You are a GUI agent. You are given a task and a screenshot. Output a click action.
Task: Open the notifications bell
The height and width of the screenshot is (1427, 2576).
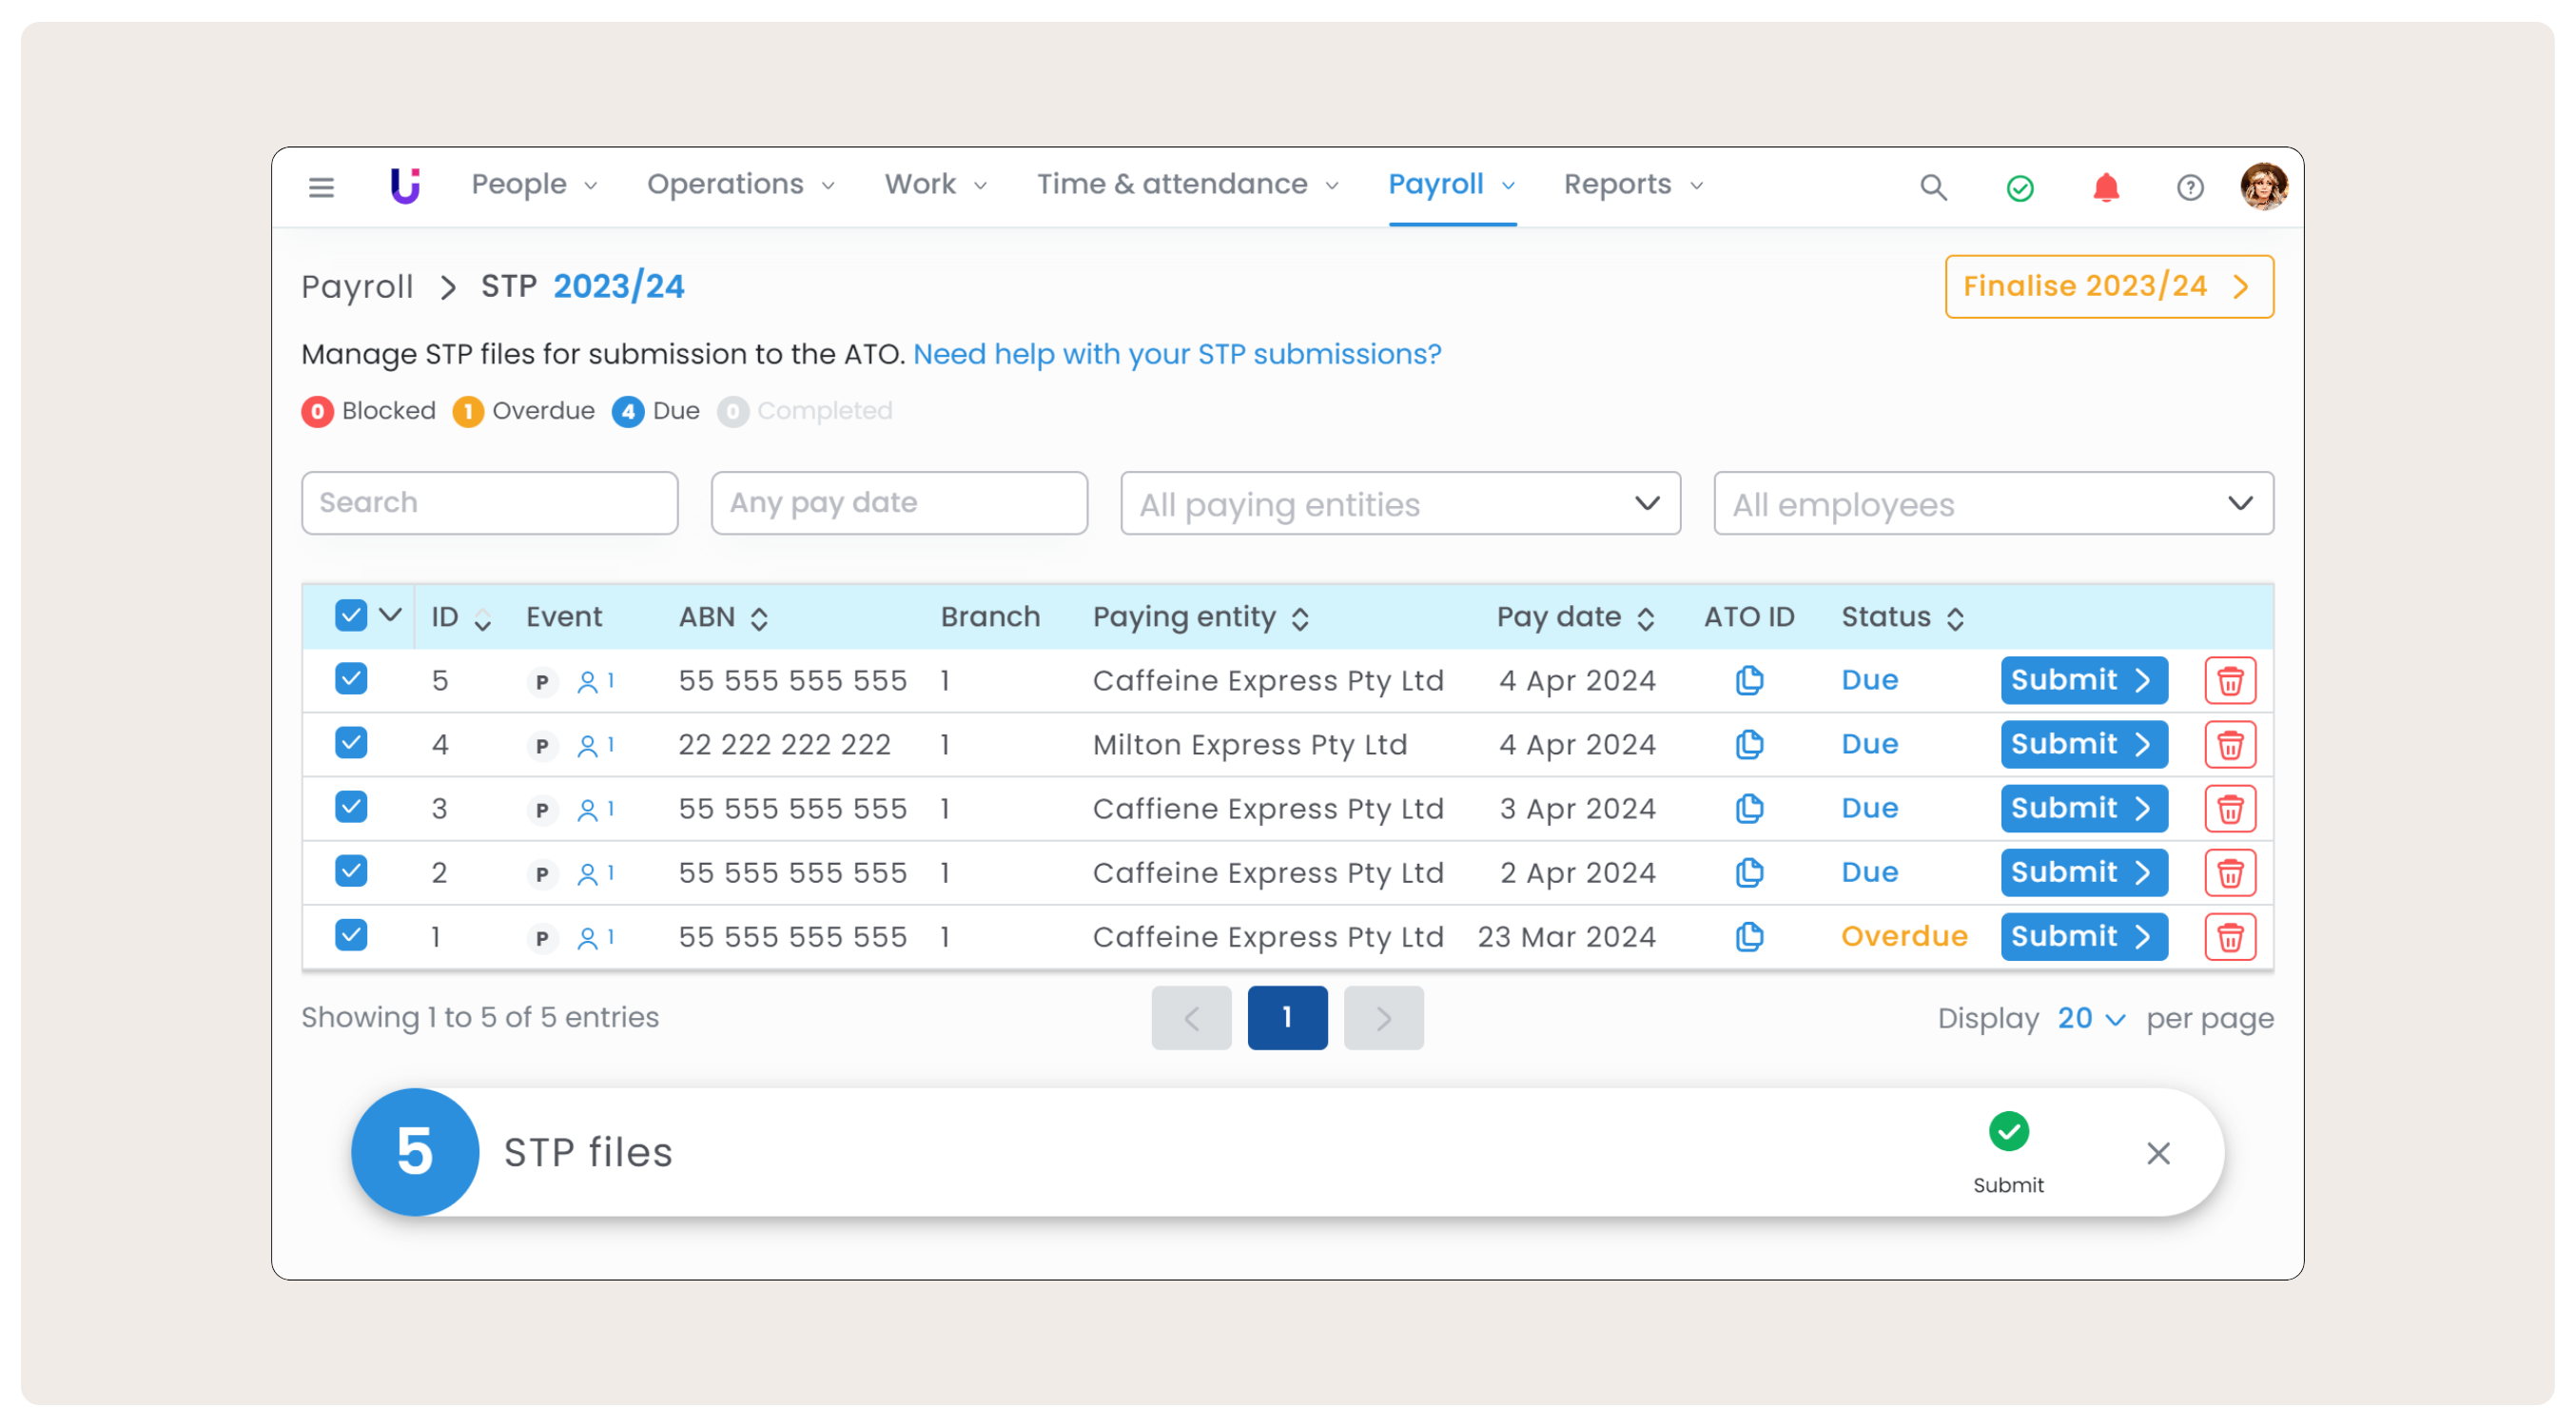[x=2105, y=187]
